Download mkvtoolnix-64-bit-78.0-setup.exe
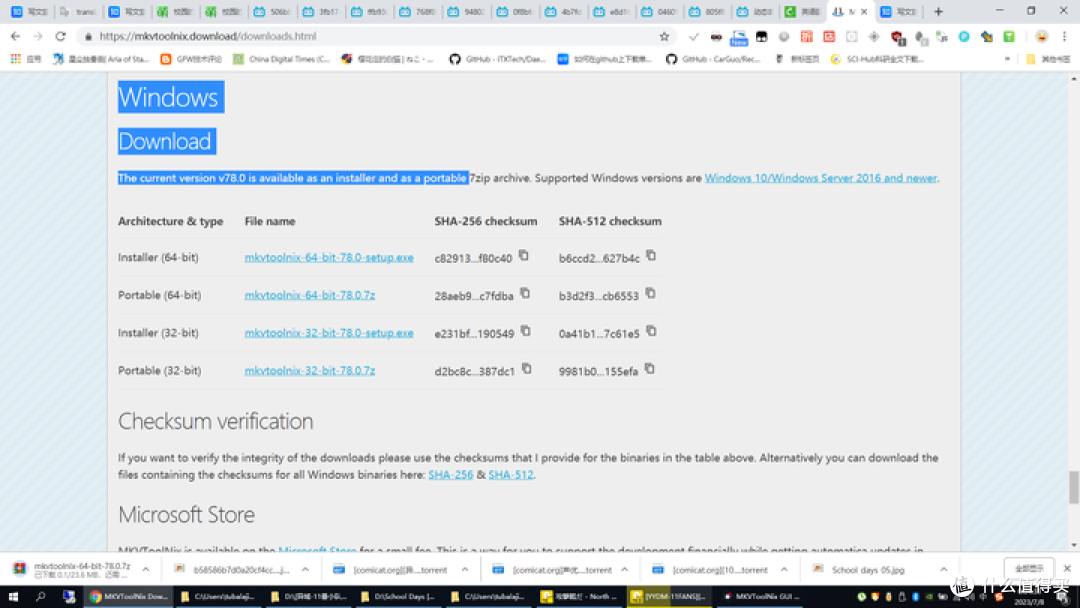This screenshot has width=1080, height=608. [328, 258]
